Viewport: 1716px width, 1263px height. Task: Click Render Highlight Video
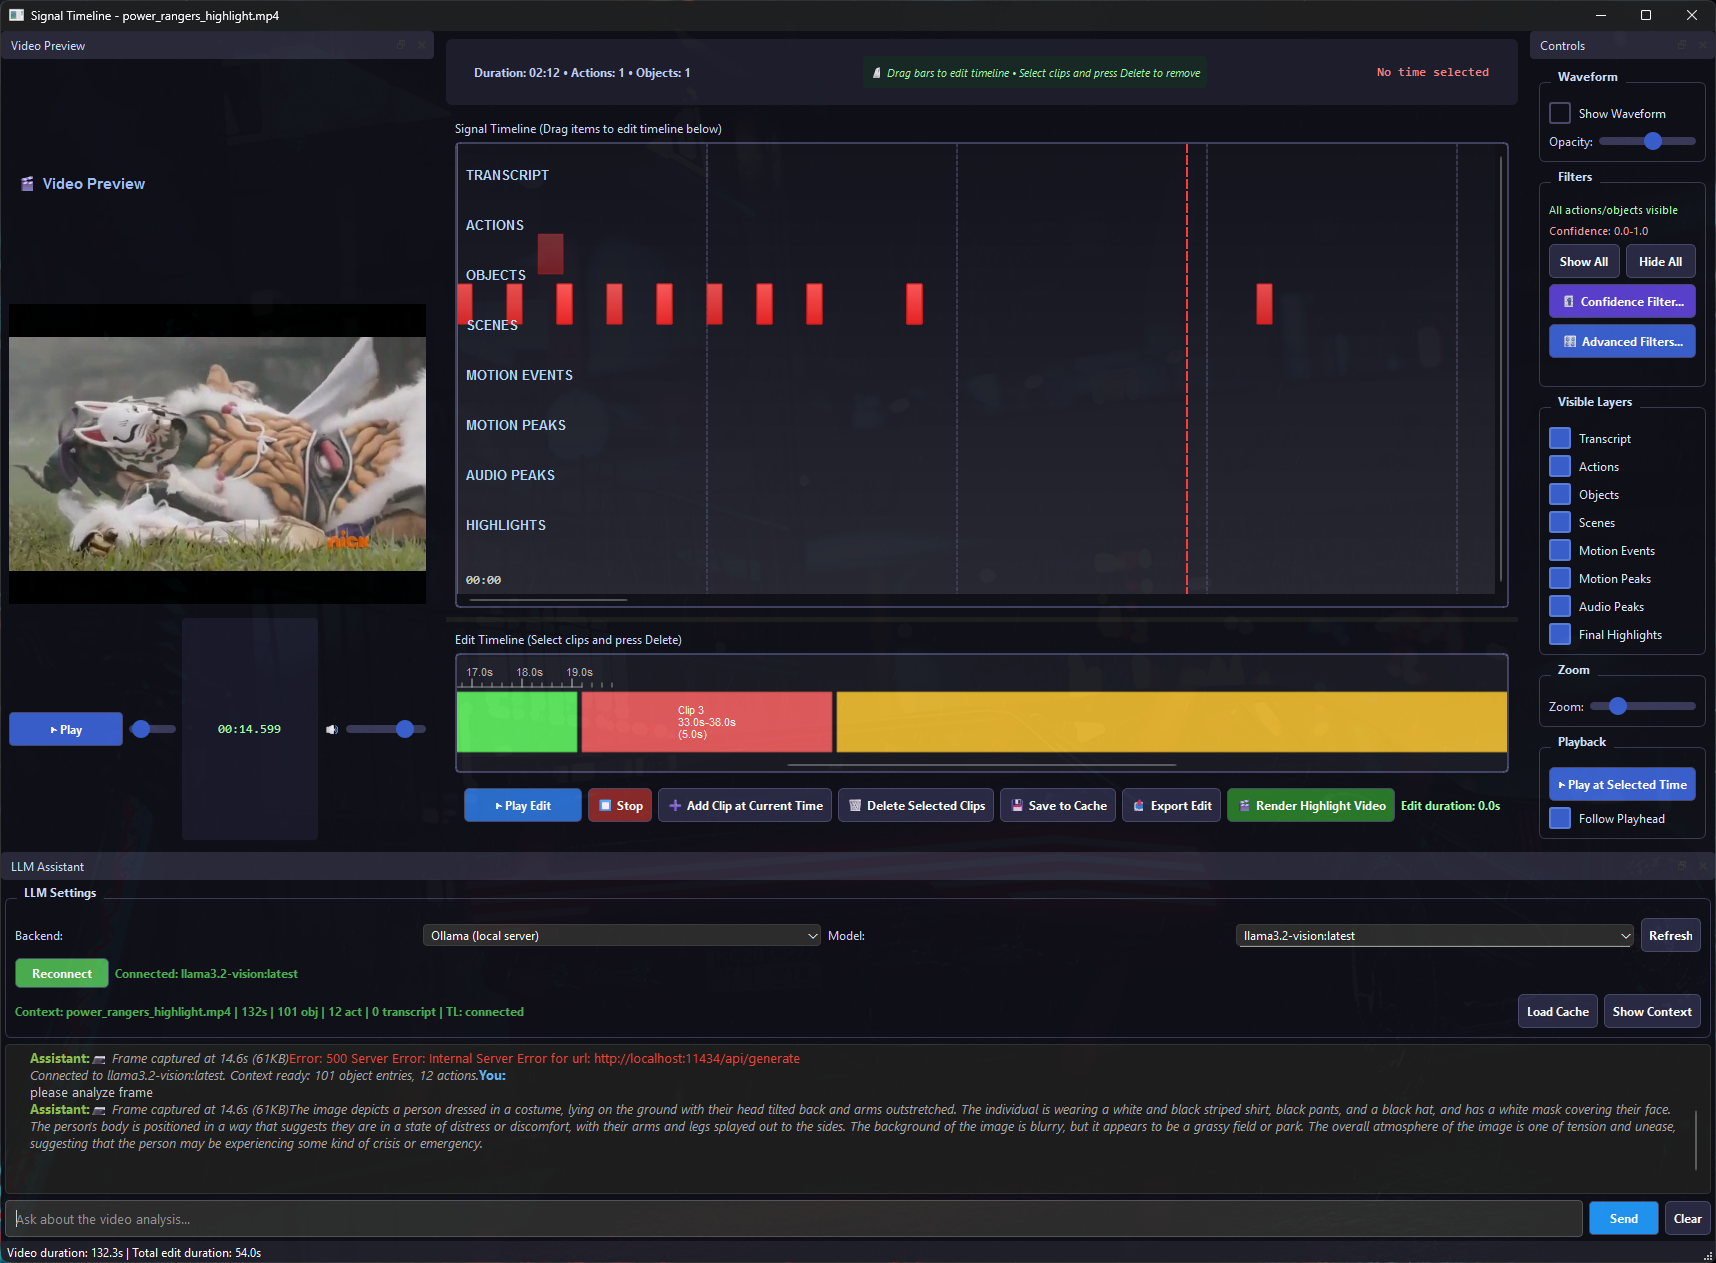1311,805
